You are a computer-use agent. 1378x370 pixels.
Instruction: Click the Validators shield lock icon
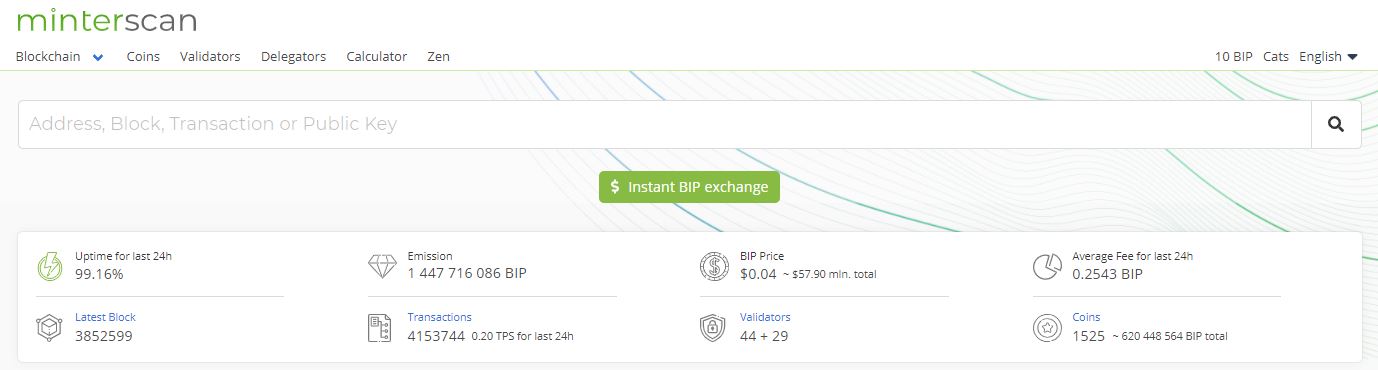(713, 328)
